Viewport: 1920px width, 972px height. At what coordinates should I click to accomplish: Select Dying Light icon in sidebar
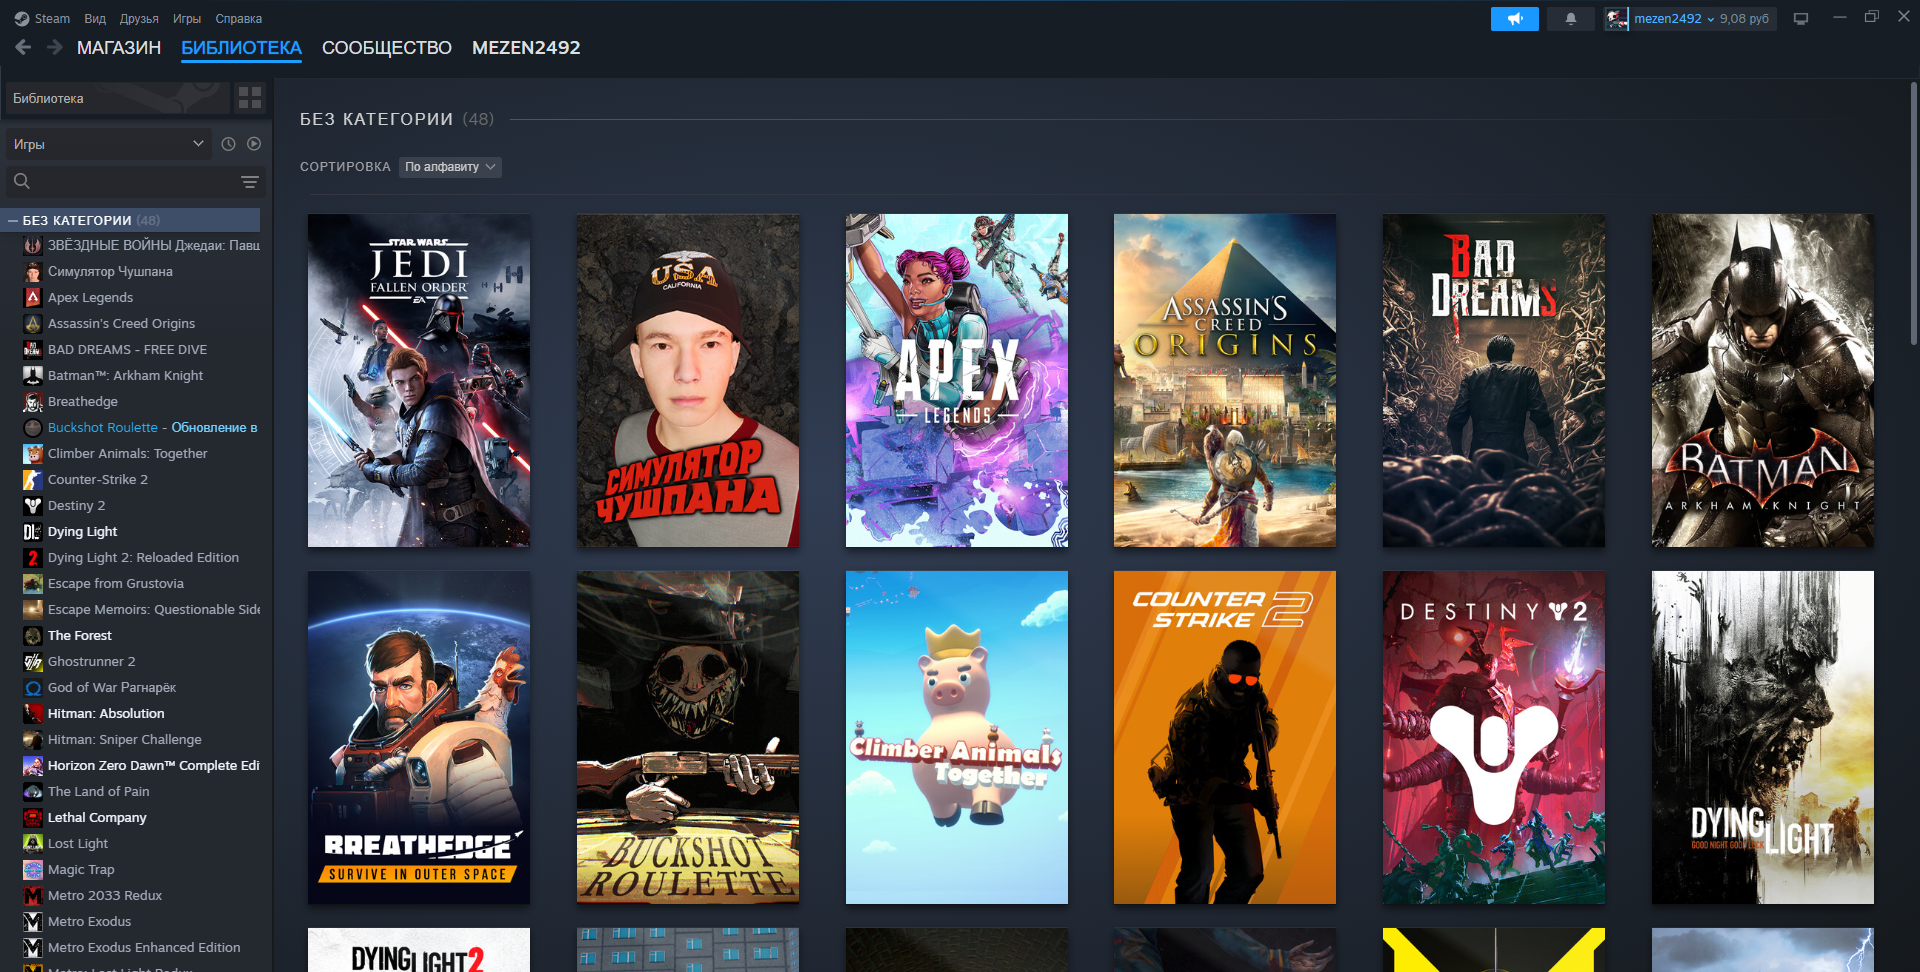point(33,531)
